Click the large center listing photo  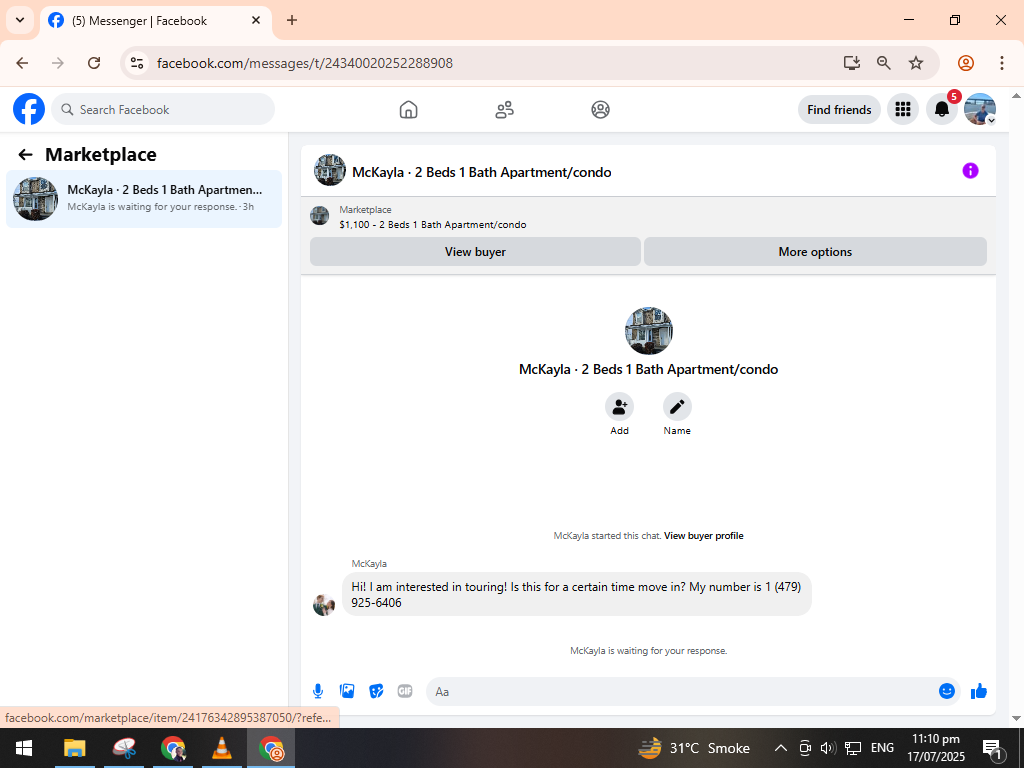(x=648, y=330)
